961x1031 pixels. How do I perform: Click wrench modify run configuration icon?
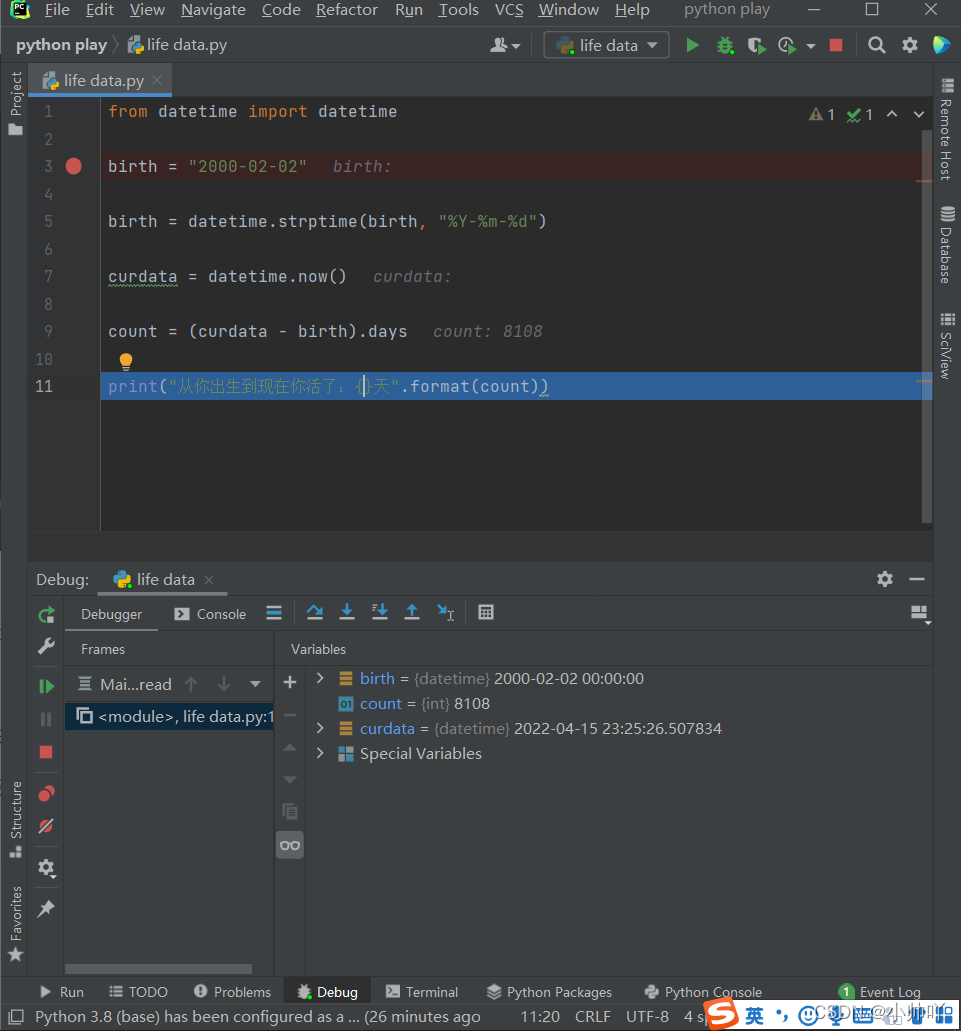pos(46,646)
